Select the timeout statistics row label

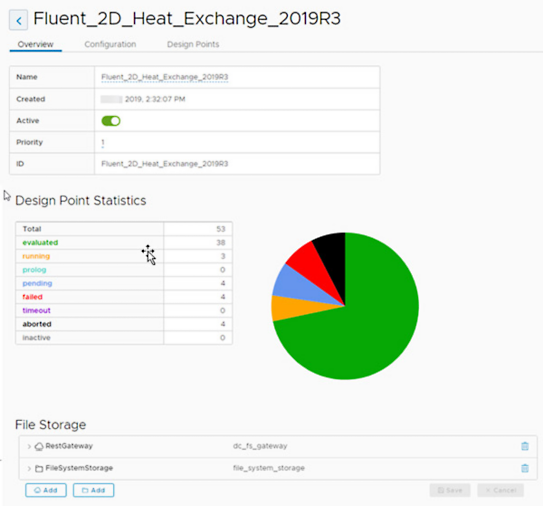(x=36, y=310)
